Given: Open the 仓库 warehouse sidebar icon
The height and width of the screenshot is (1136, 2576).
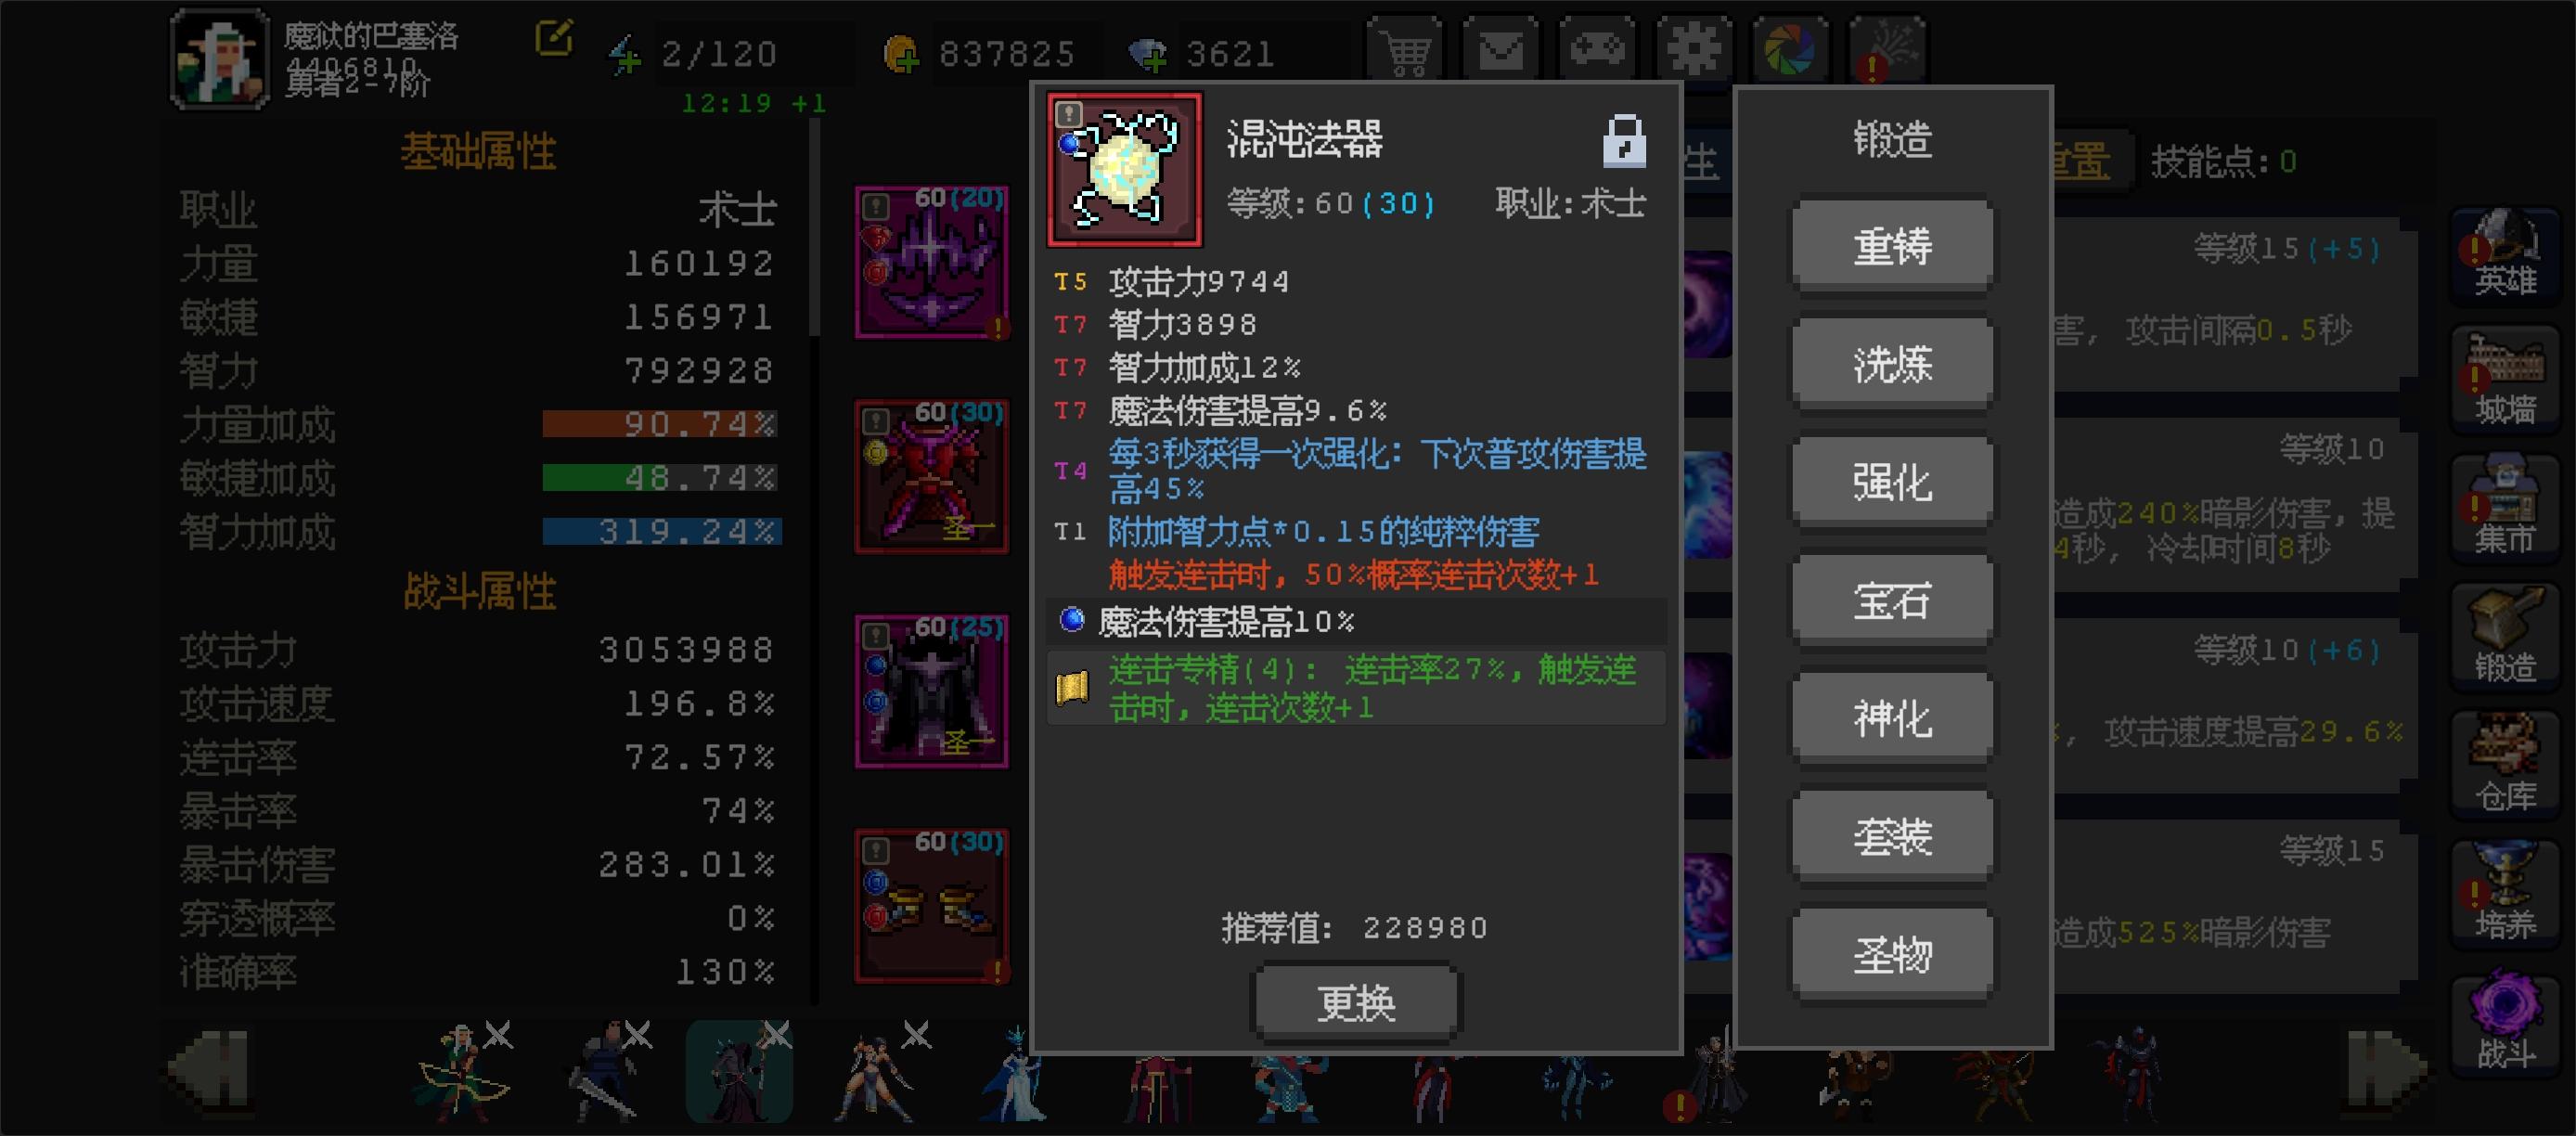Looking at the screenshot, I should (2505, 763).
